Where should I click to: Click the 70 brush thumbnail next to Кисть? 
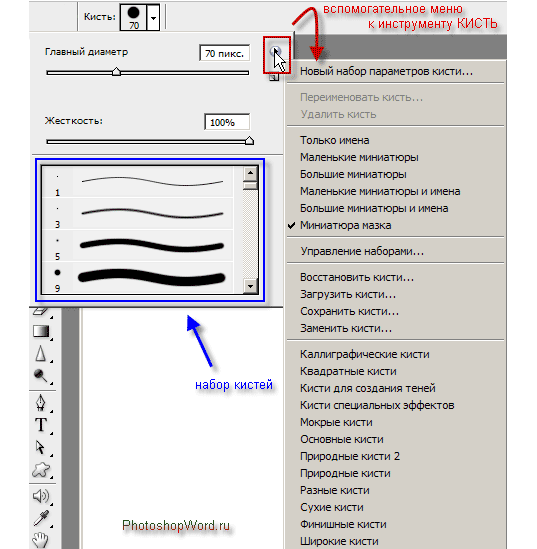coord(133,18)
